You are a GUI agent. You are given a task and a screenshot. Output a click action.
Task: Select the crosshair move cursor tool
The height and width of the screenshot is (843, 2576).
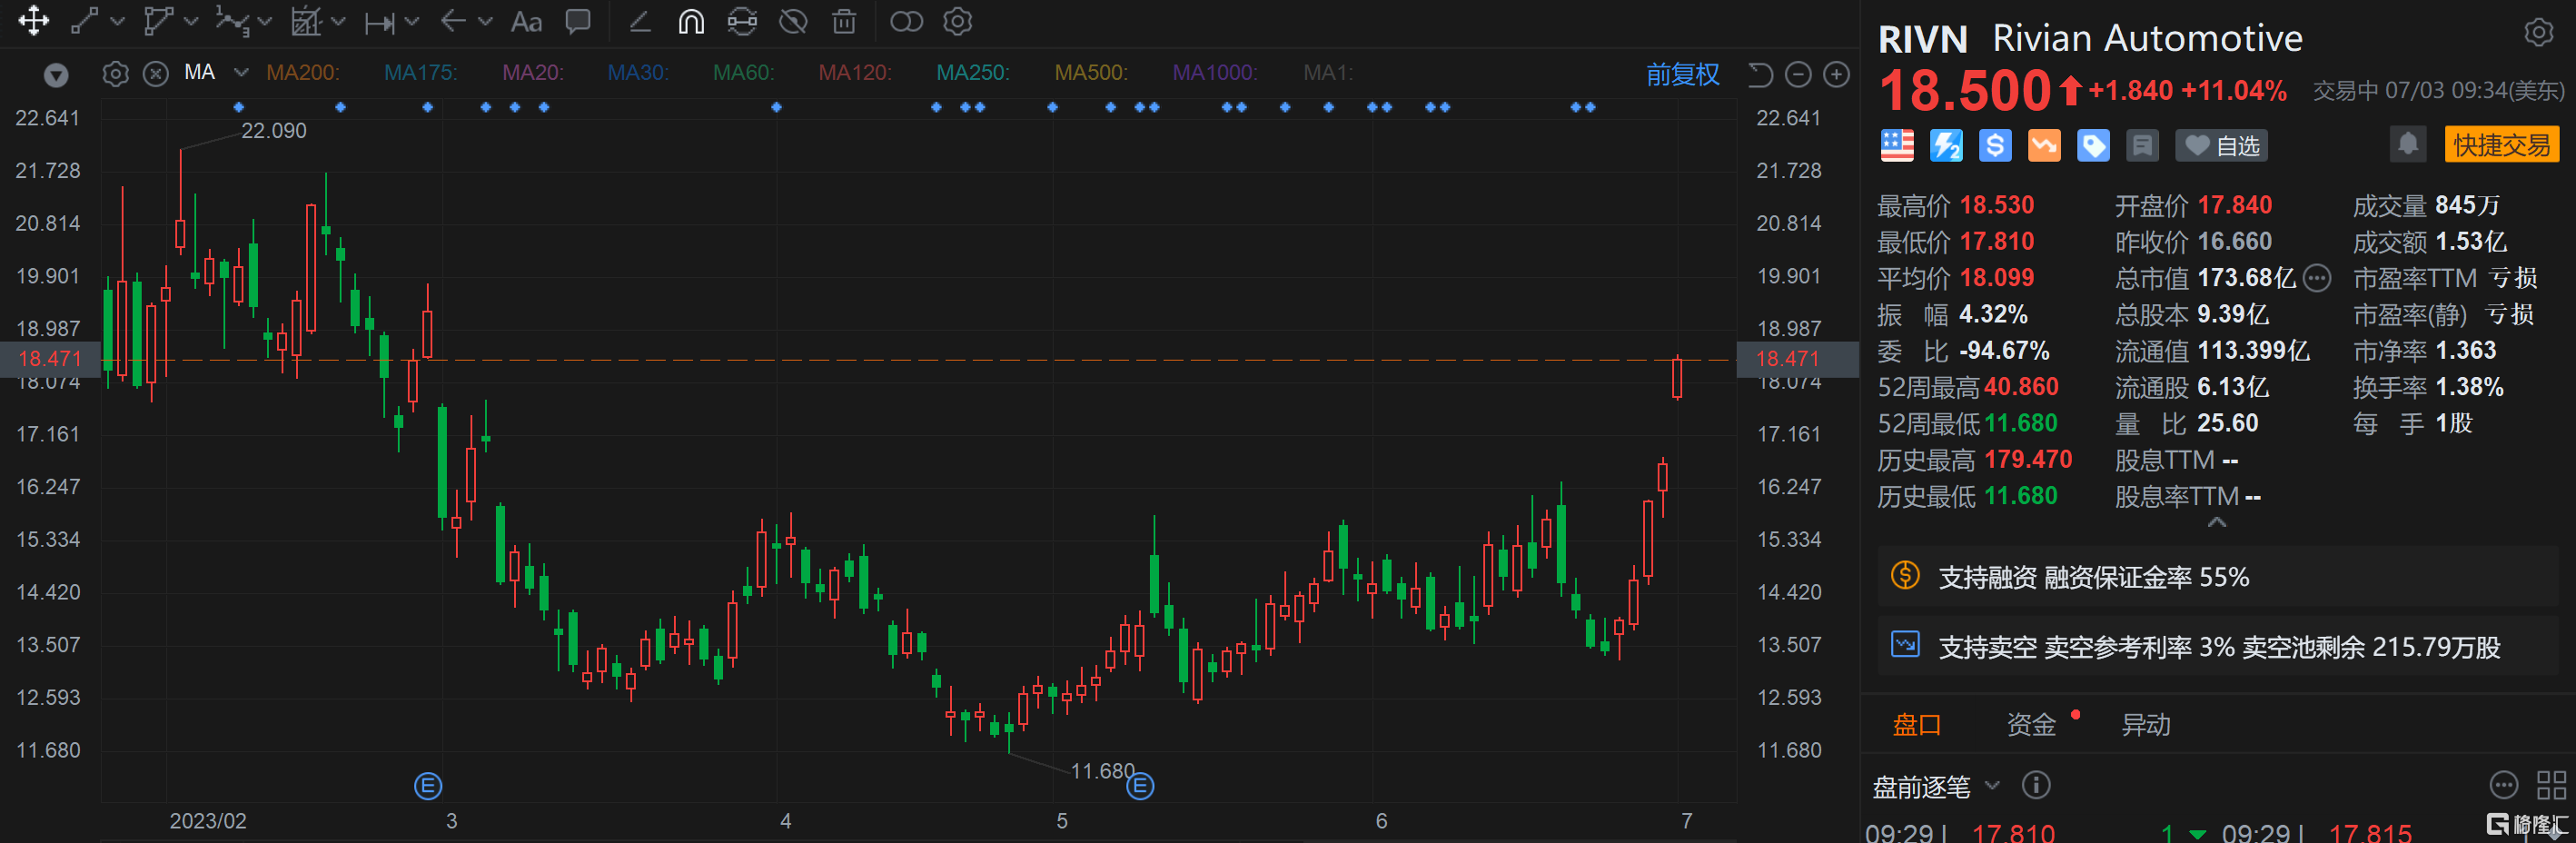point(33,21)
